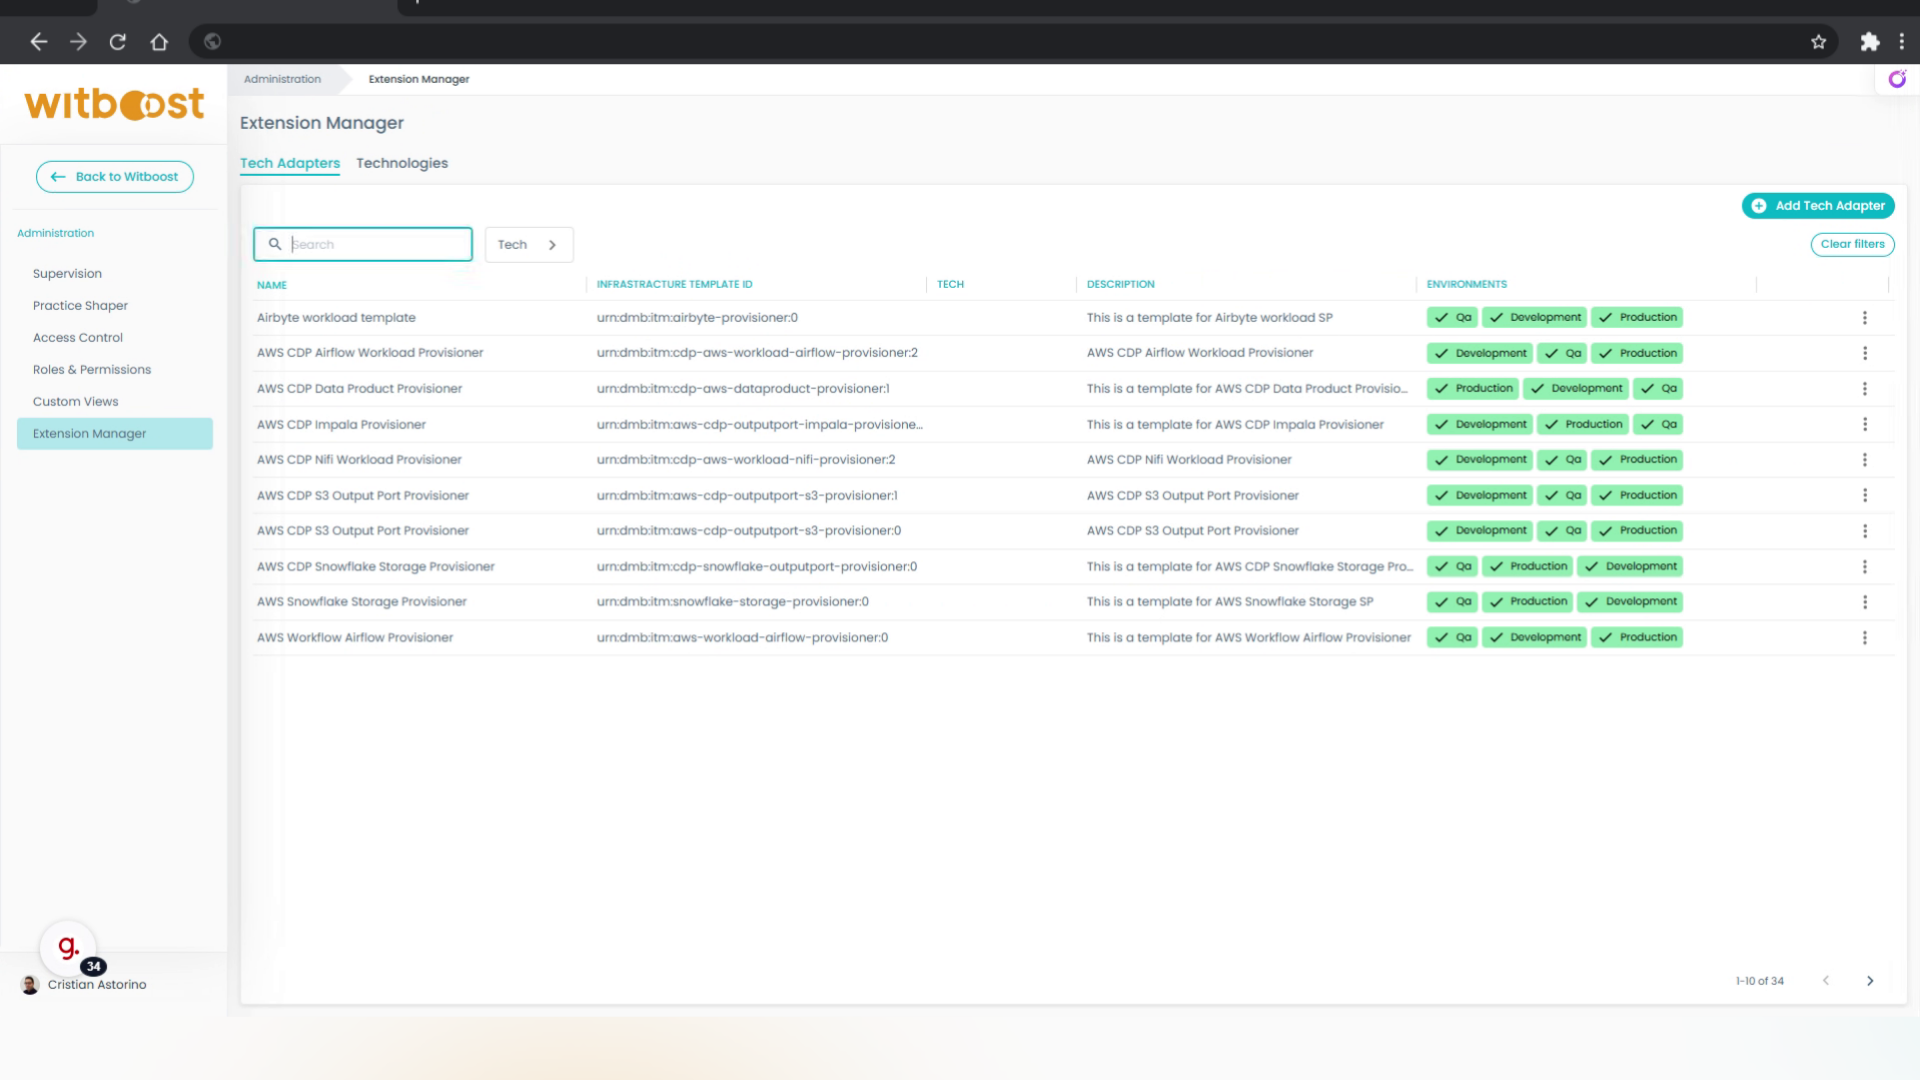Click AWS CDP Impala Provisioner name

pyautogui.click(x=341, y=425)
